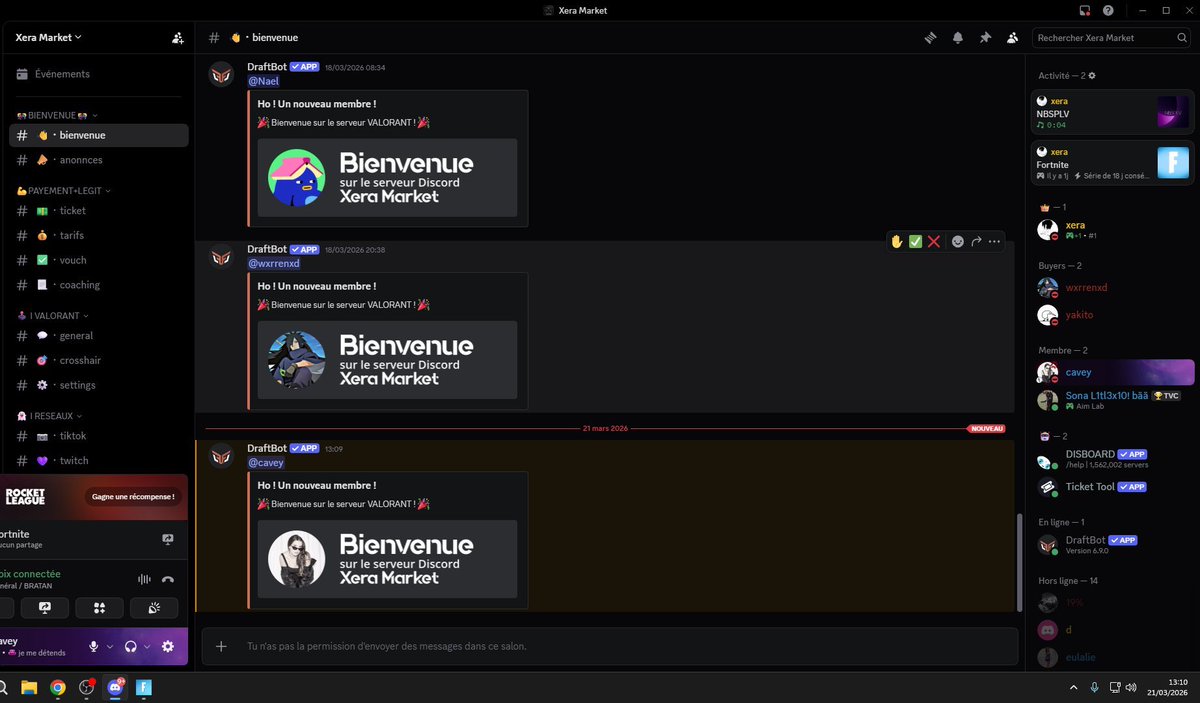Open notification settings bell icon
This screenshot has height=703, width=1200.
click(958, 37)
